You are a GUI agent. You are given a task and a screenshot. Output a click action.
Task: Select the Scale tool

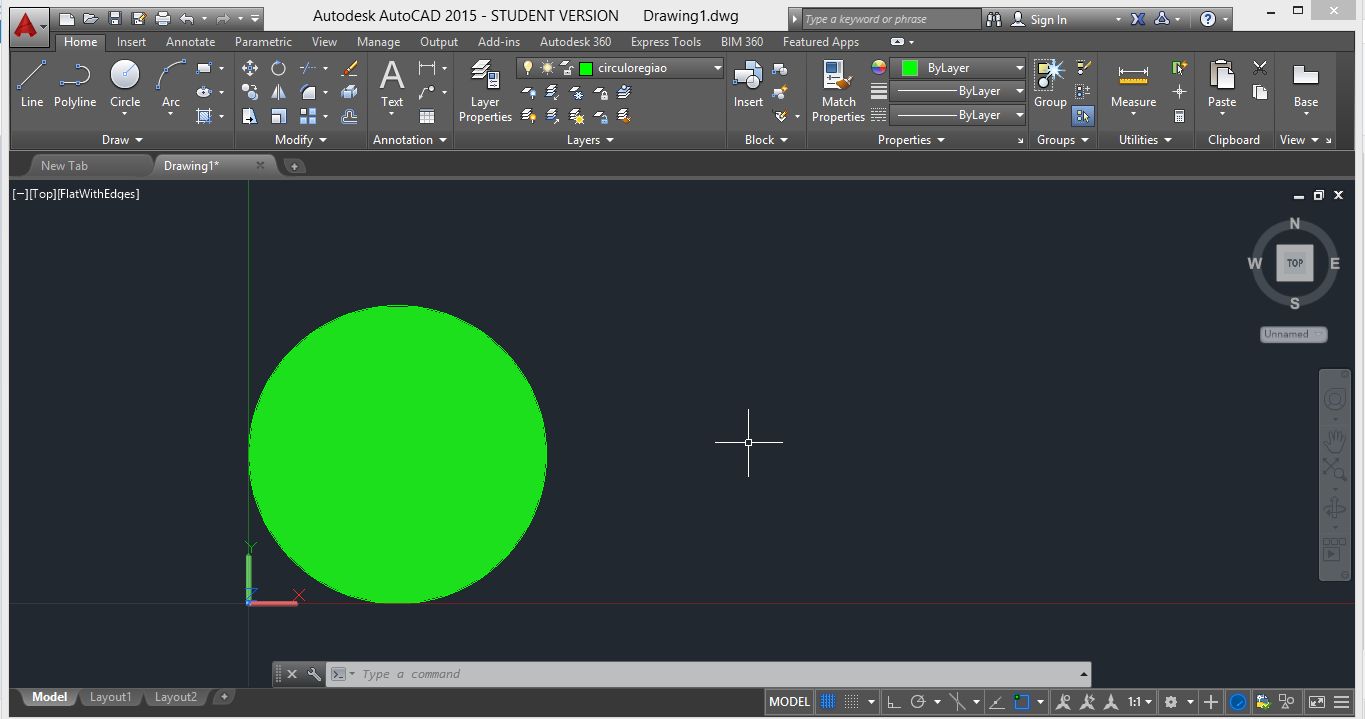tap(279, 116)
